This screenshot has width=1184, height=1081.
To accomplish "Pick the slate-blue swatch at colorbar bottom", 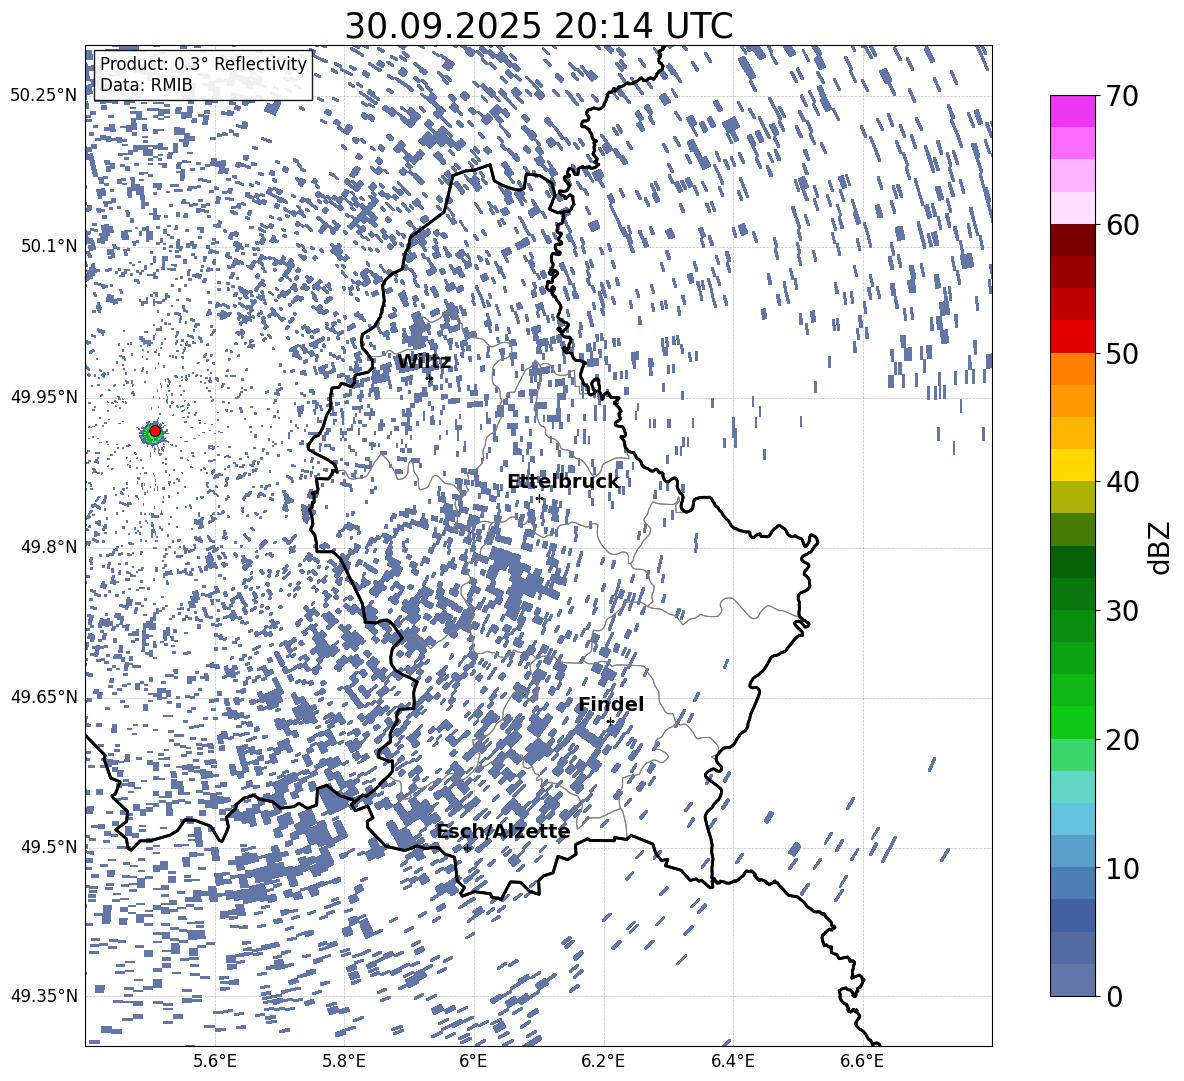I will pos(1073,980).
